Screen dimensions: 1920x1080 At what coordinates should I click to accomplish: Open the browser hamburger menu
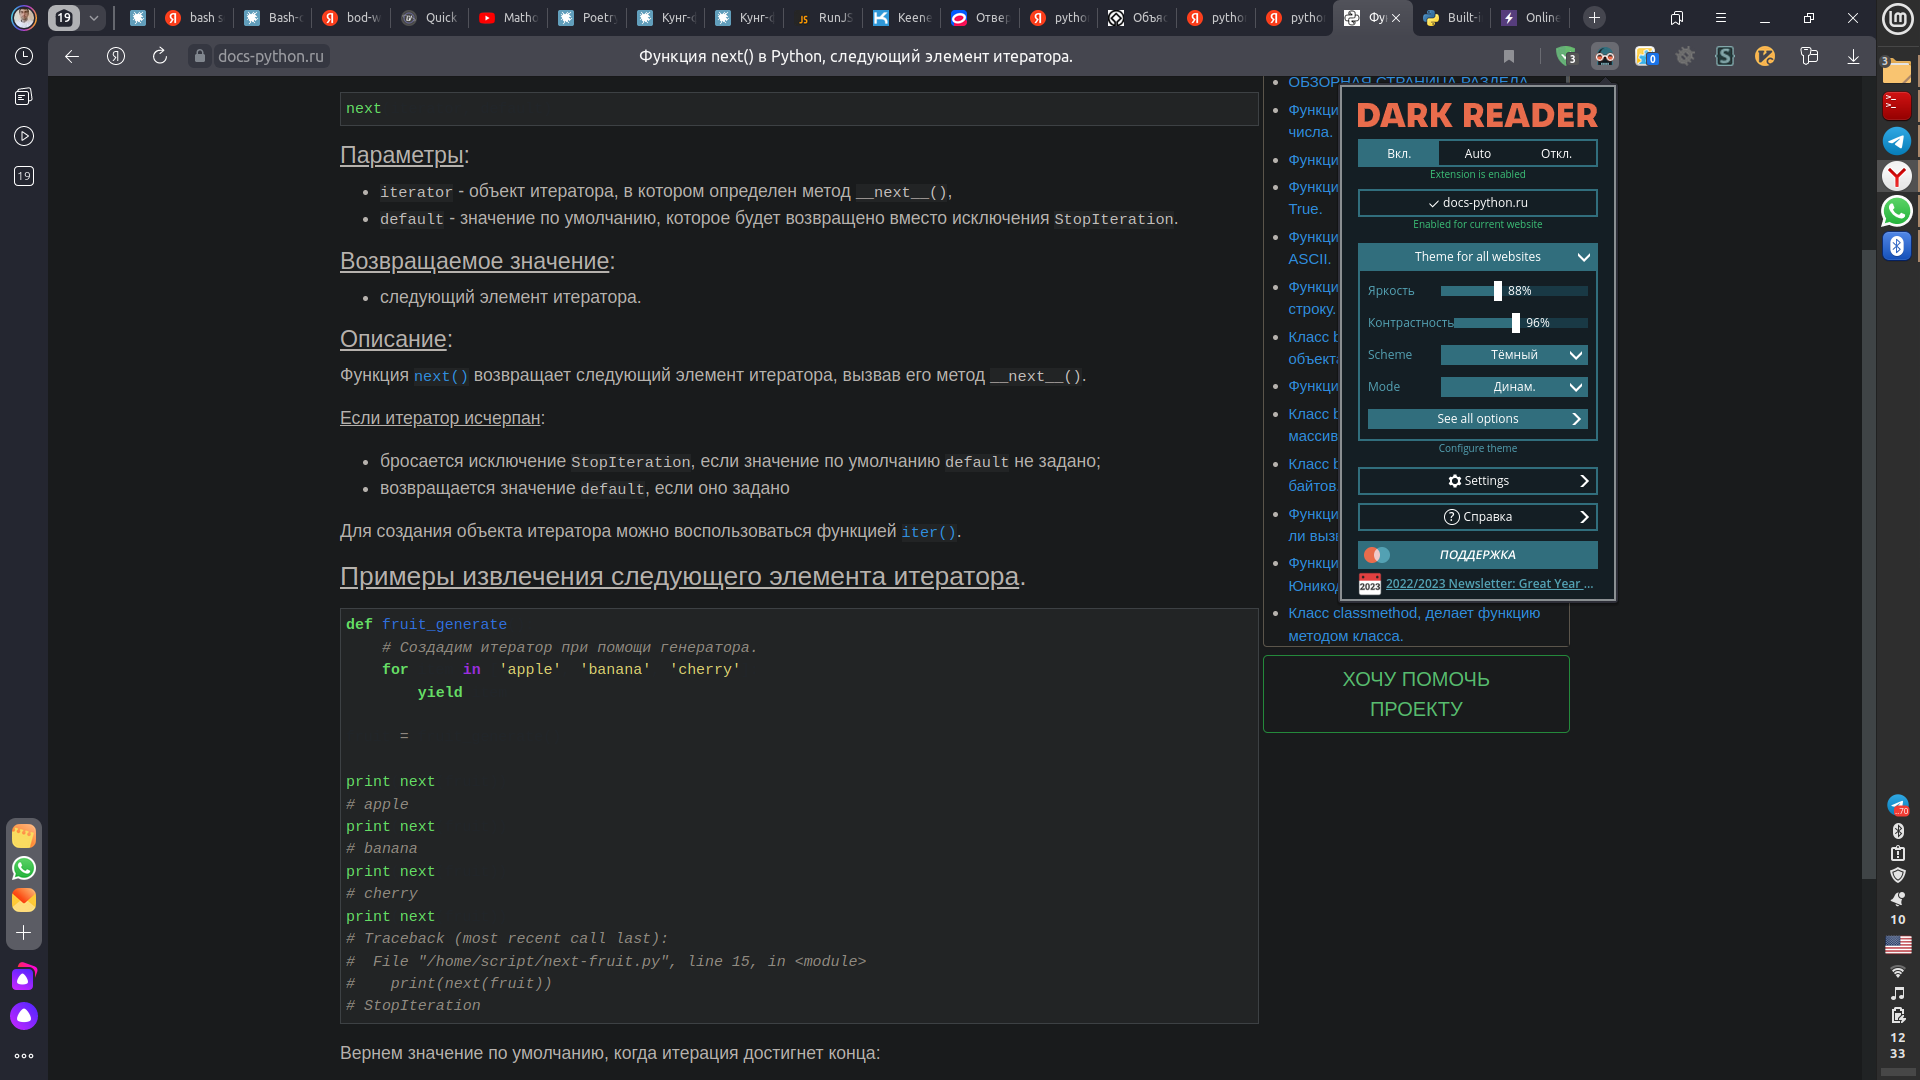coord(1721,17)
